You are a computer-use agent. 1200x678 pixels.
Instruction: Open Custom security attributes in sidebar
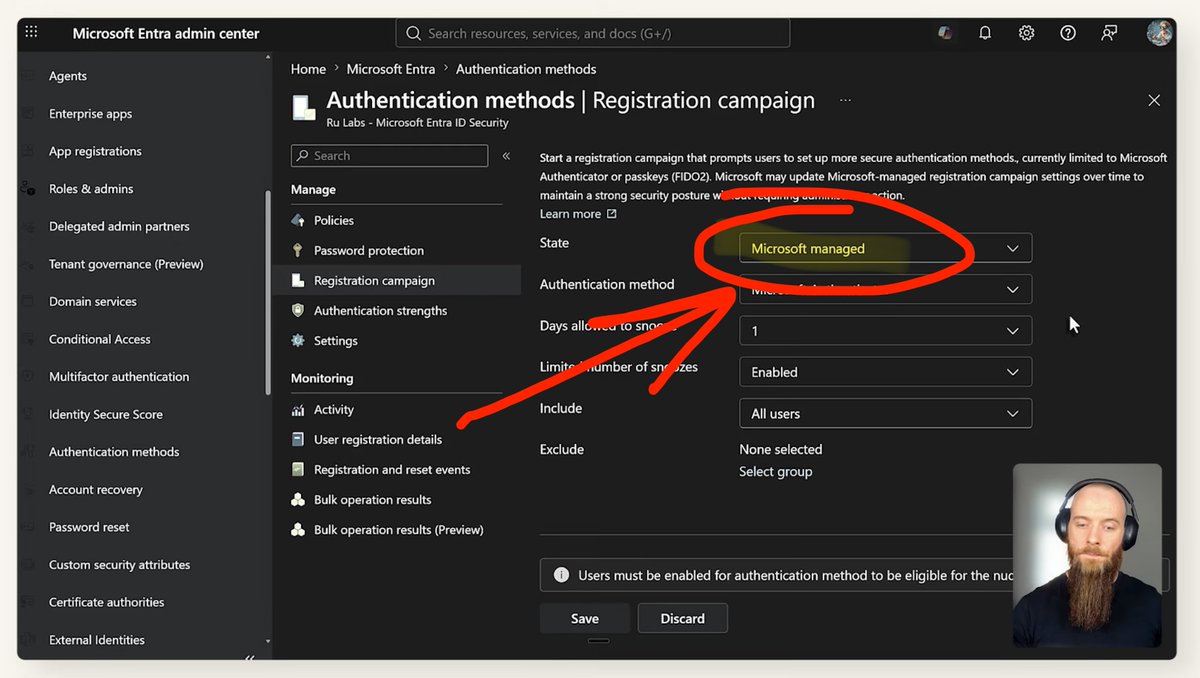click(x=120, y=565)
